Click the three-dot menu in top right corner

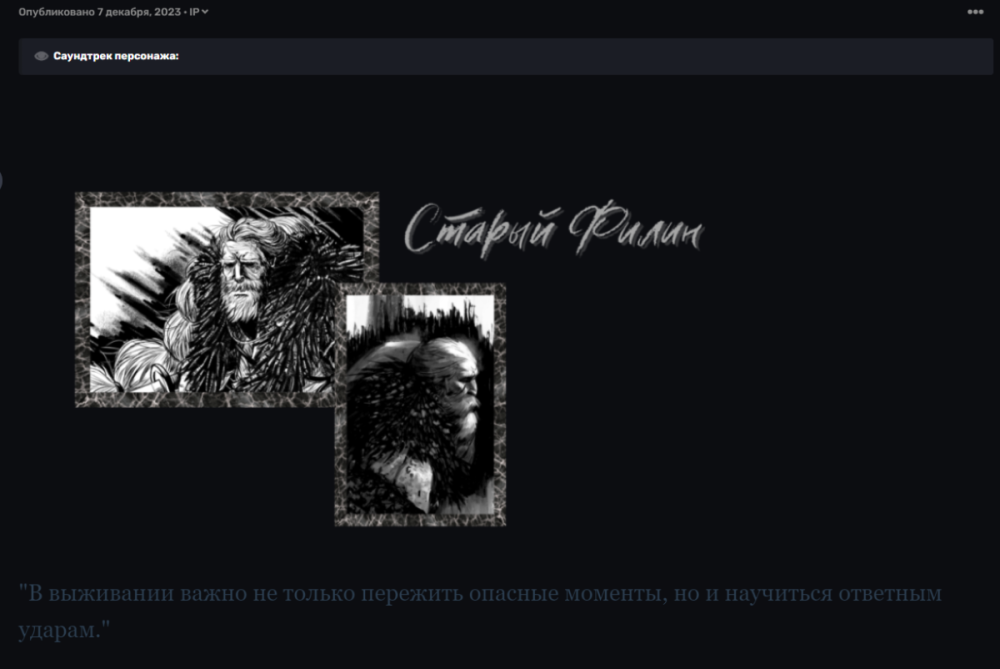tap(974, 12)
